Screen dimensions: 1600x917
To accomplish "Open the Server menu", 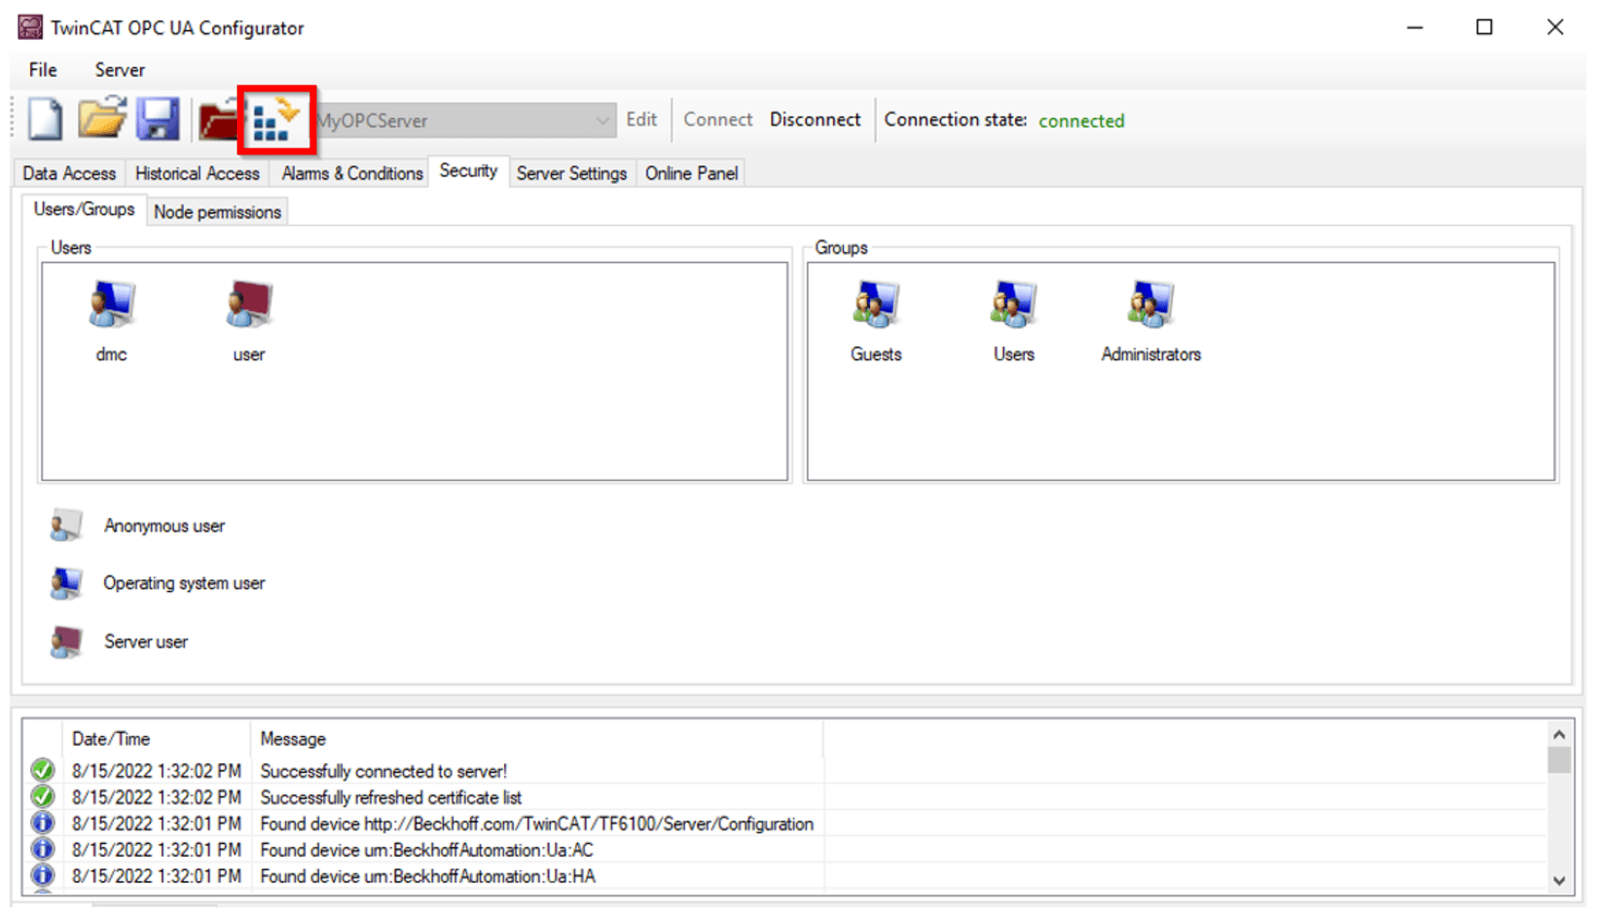I will tap(120, 70).
